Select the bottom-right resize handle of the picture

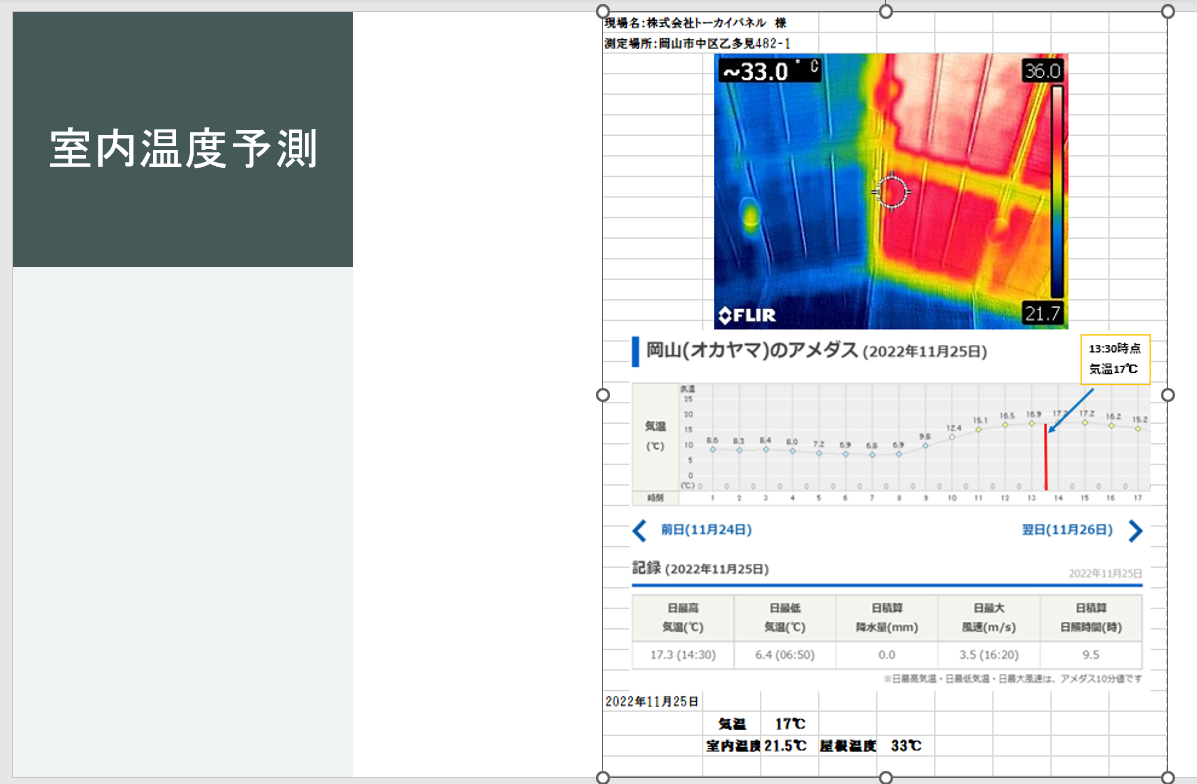pyautogui.click(x=1168, y=777)
